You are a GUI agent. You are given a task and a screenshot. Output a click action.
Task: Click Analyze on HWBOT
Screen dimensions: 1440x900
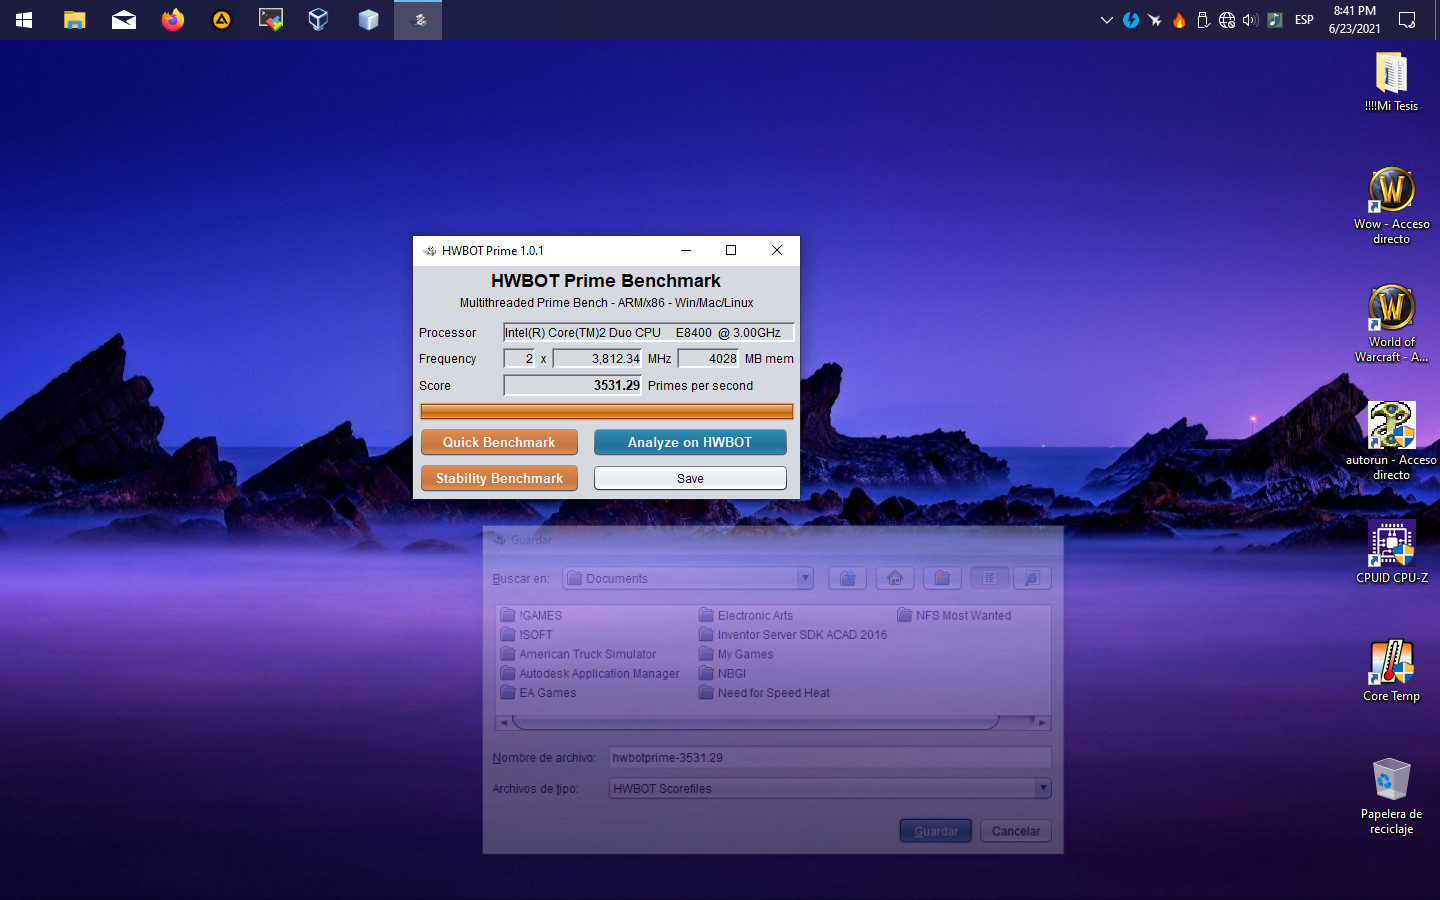click(690, 442)
